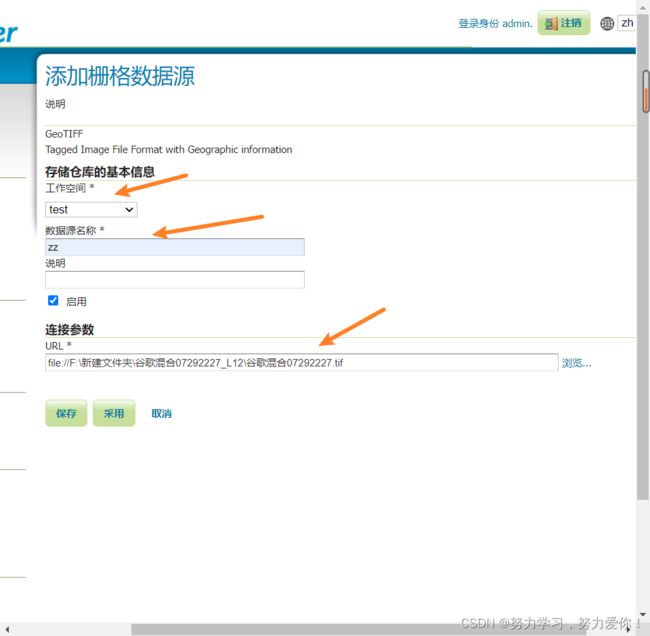Click the 登录身份 admin text
The height and width of the screenshot is (636, 650).
click(495, 24)
